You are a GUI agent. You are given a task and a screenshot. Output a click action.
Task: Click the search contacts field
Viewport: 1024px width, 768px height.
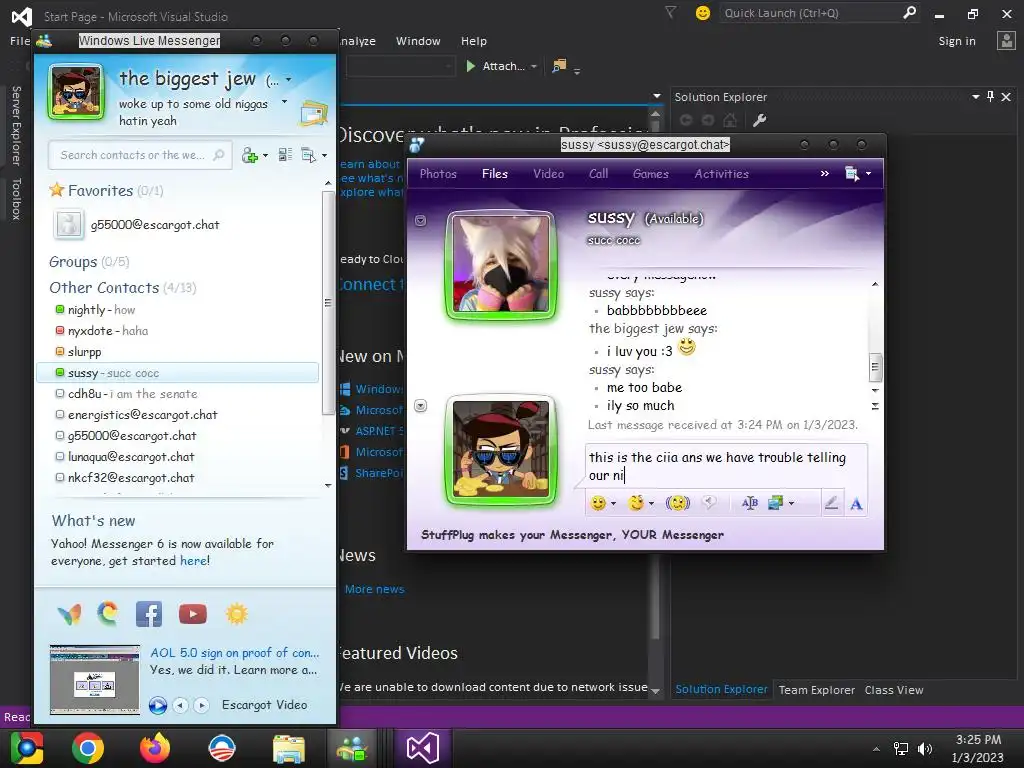[140, 155]
